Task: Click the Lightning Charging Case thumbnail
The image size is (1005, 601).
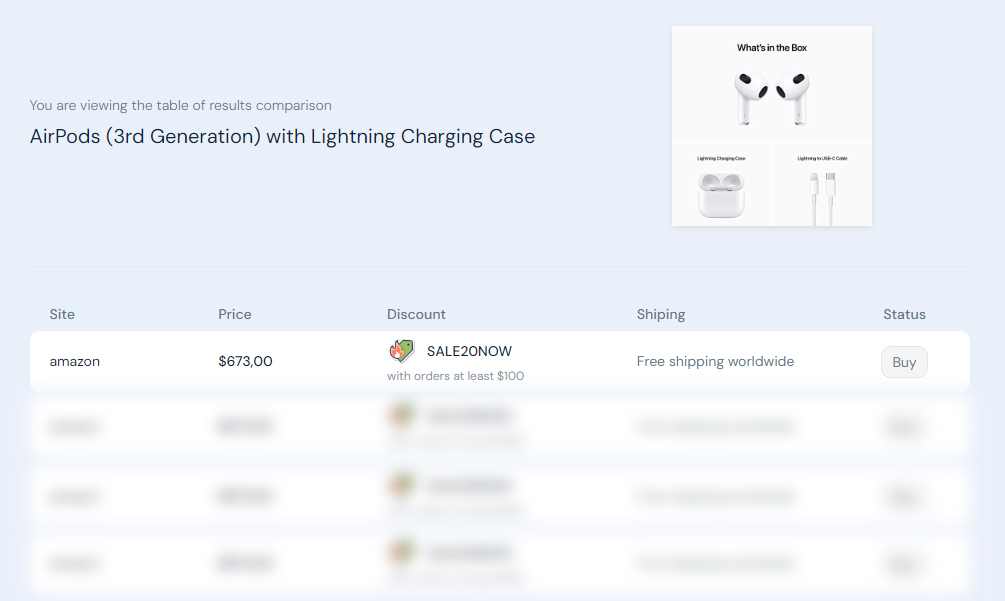Action: click(x=721, y=190)
